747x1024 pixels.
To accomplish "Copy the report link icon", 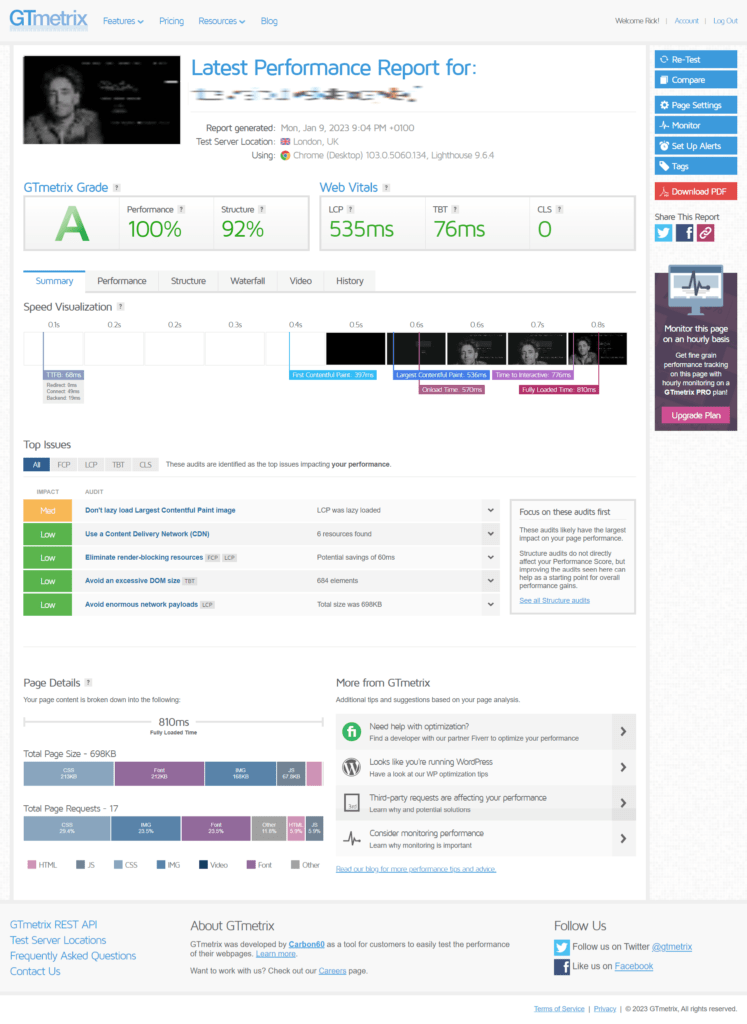I will click(x=705, y=233).
